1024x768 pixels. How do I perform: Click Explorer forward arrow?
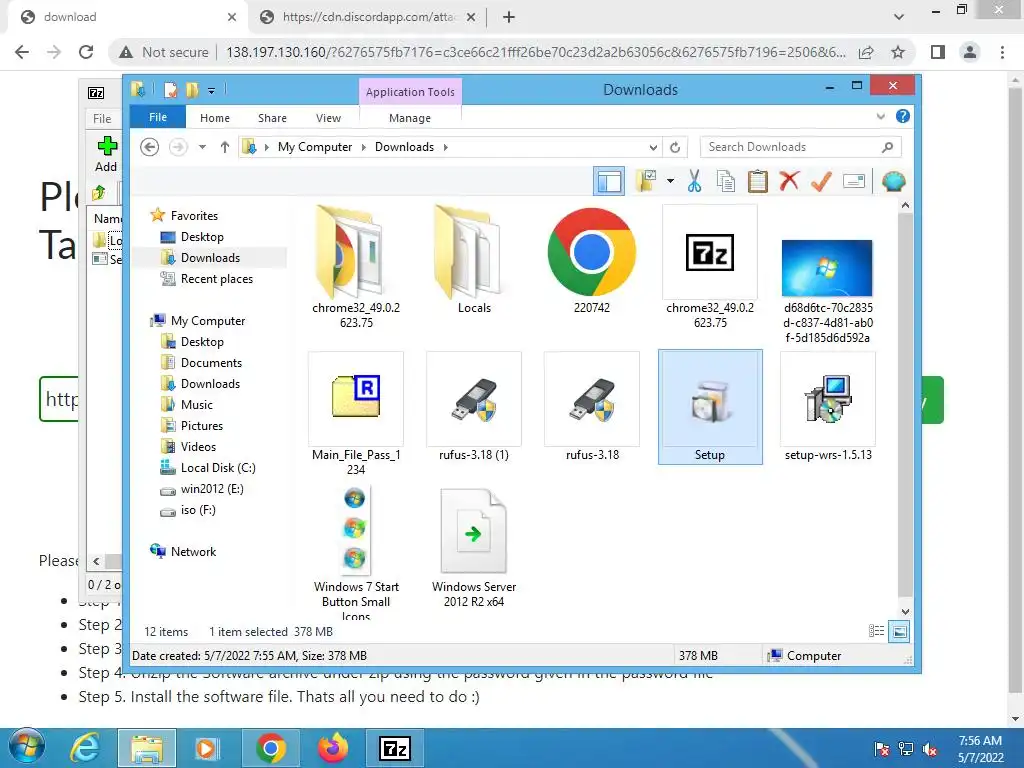click(178, 147)
